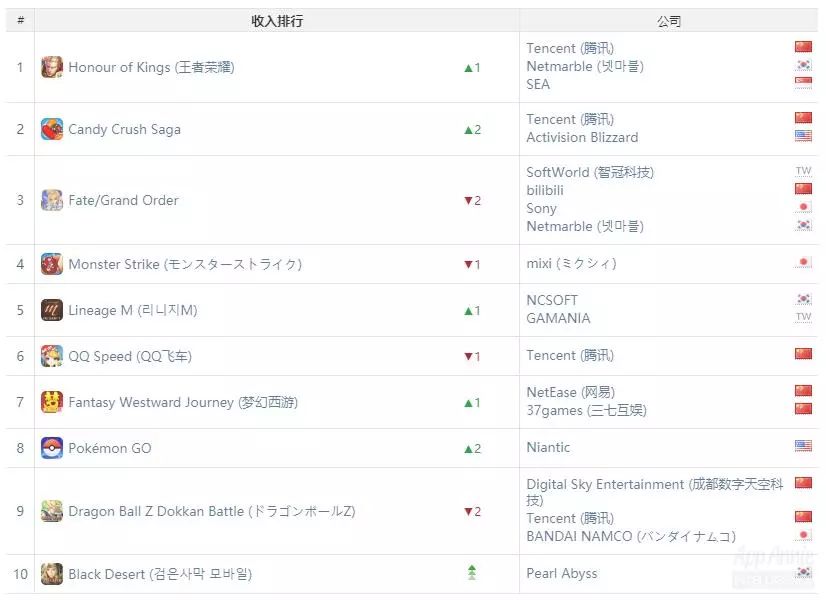Open the Pearl Abyss company link
The height and width of the screenshot is (600, 826).
562,573
